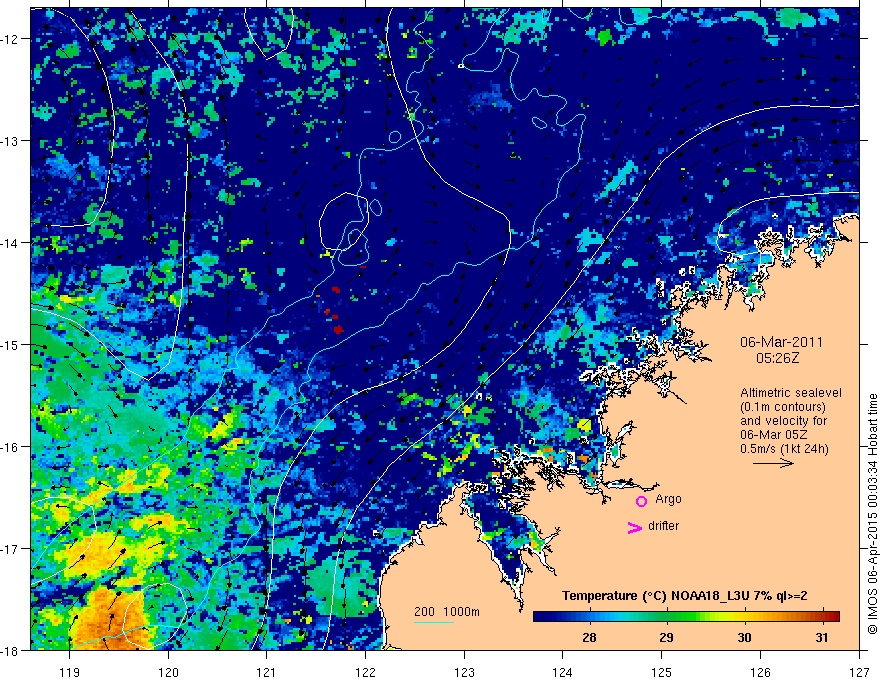Click the text '06-Mar 05Z'

tap(773, 435)
